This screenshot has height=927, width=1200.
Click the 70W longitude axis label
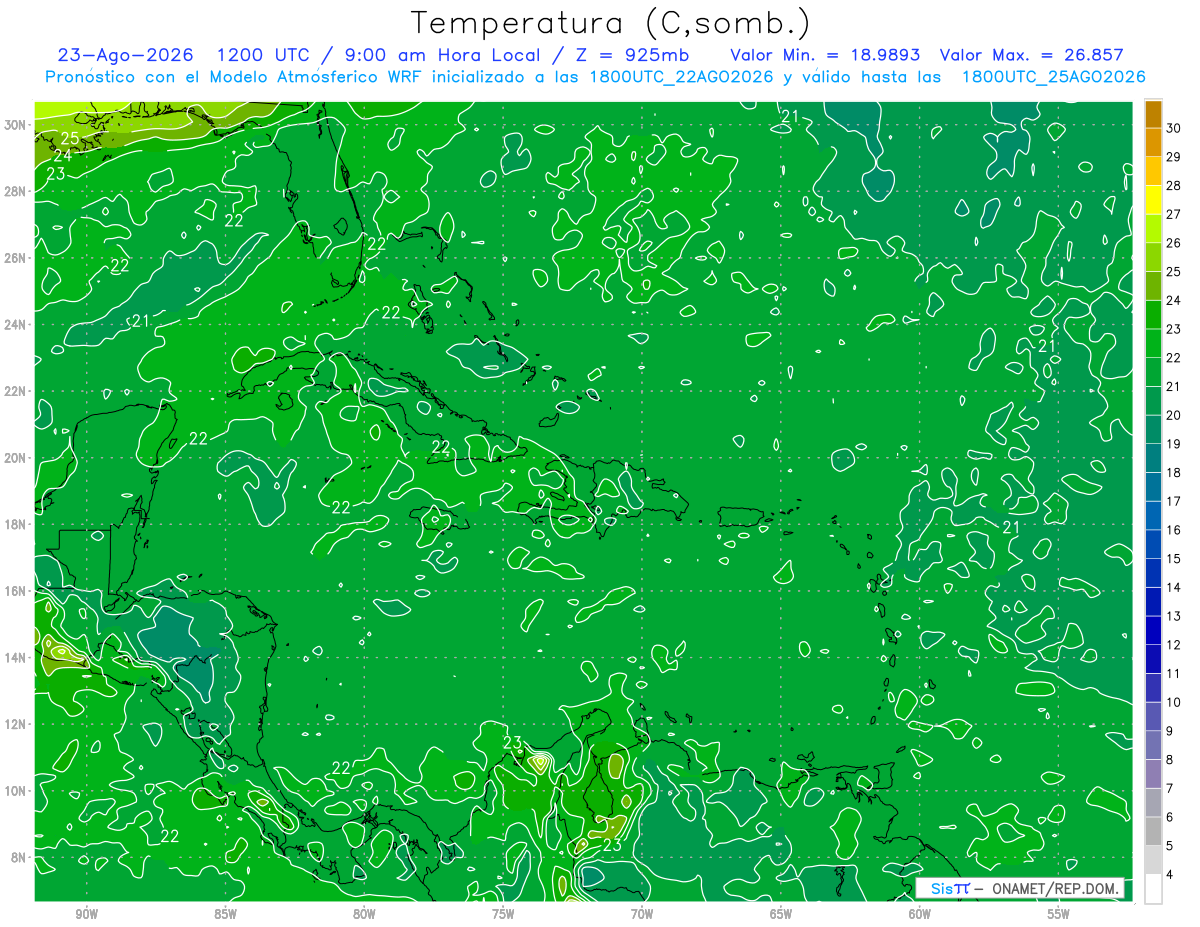642,914
